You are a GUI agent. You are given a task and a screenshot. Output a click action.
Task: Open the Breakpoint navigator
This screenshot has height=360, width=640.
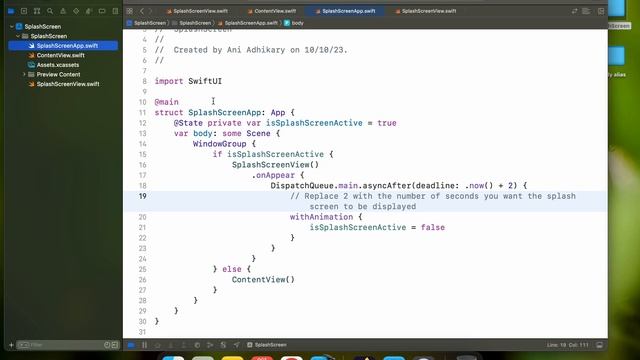pyautogui.click(x=102, y=11)
